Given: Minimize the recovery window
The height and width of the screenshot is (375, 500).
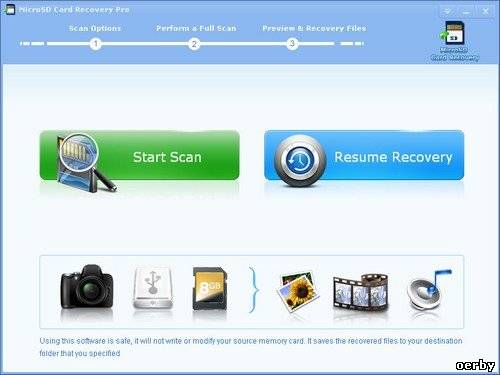Looking at the screenshot, I should [466, 12].
